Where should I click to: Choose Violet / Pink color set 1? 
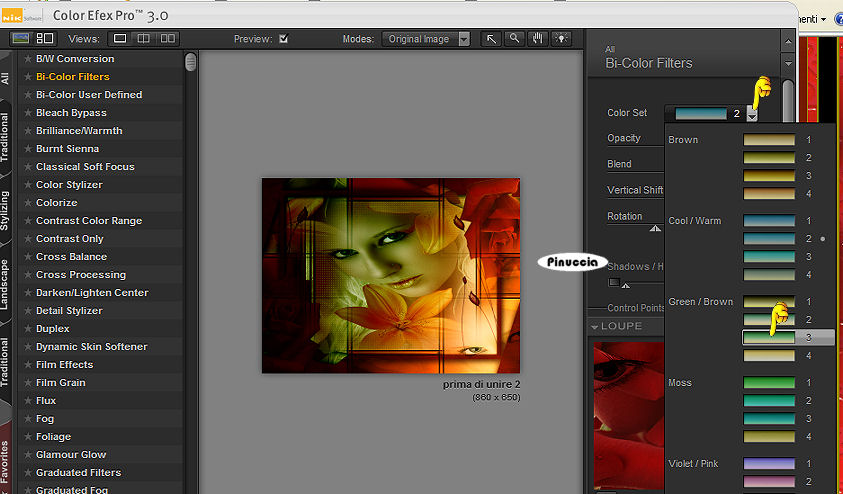click(x=769, y=463)
